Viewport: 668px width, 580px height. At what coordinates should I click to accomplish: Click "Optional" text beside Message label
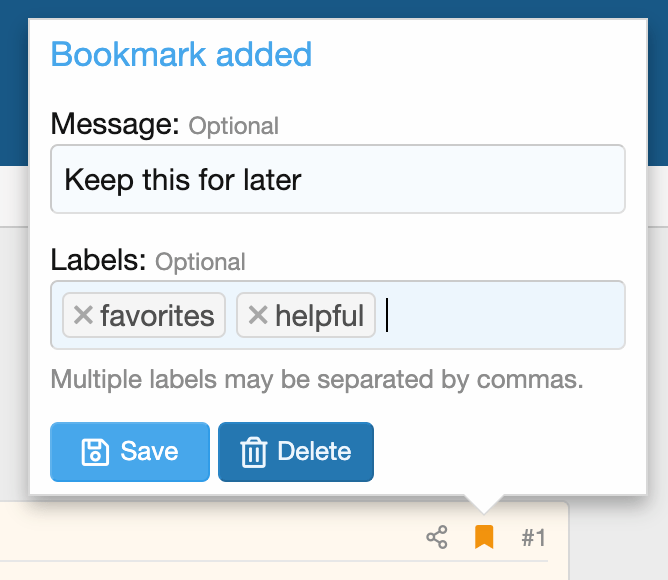pos(233,127)
